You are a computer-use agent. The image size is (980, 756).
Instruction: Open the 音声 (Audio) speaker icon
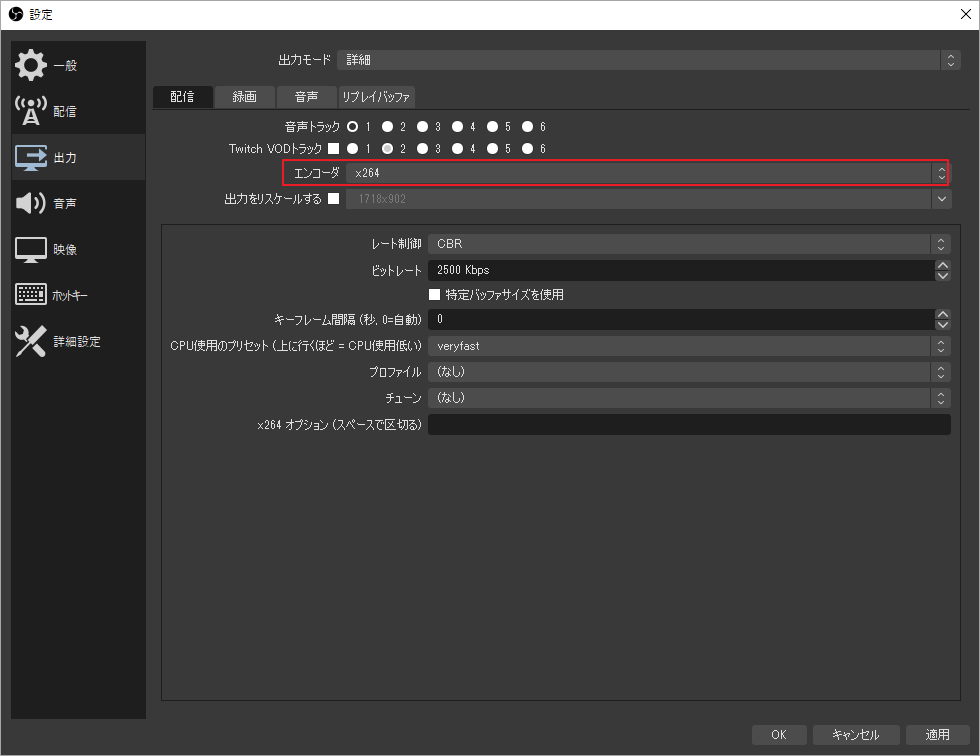click(31, 203)
